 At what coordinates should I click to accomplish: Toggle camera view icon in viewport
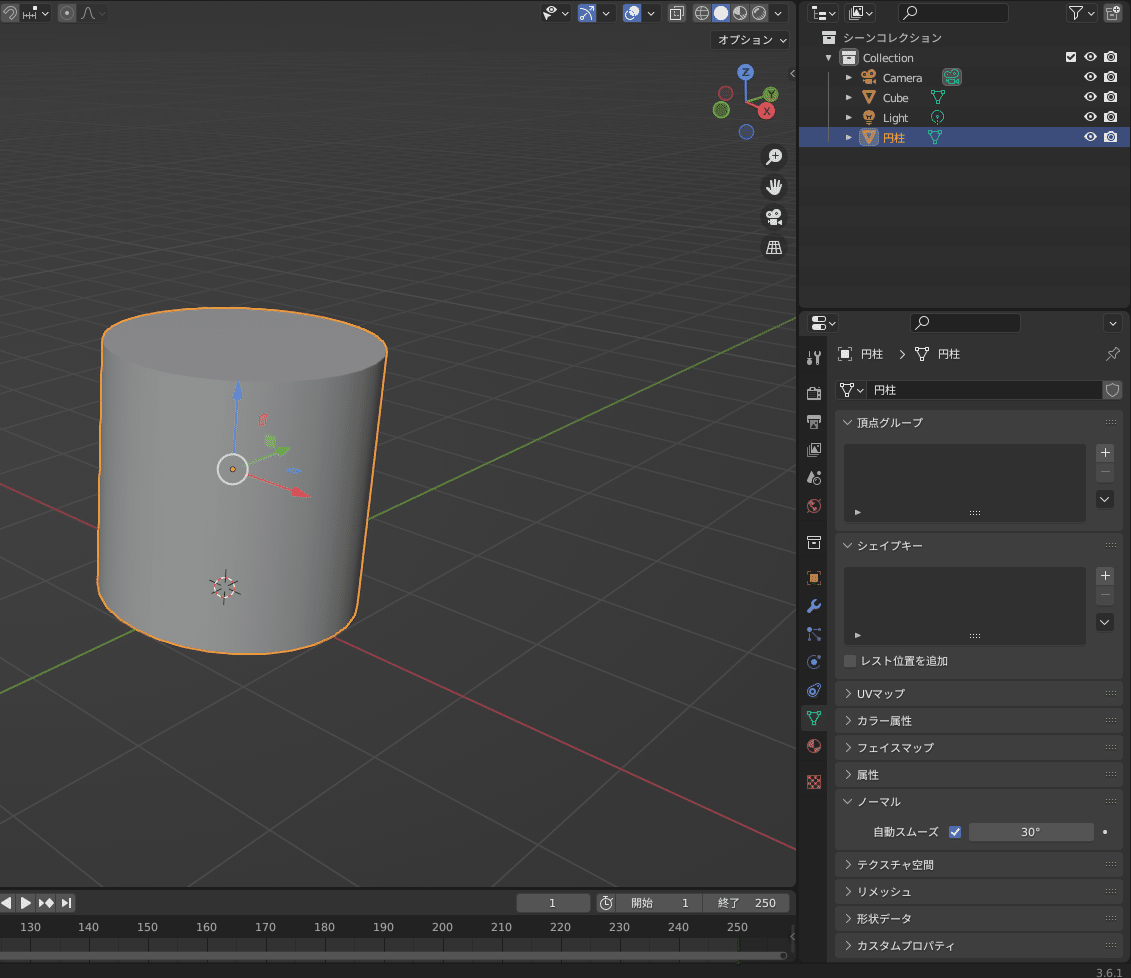click(x=773, y=217)
